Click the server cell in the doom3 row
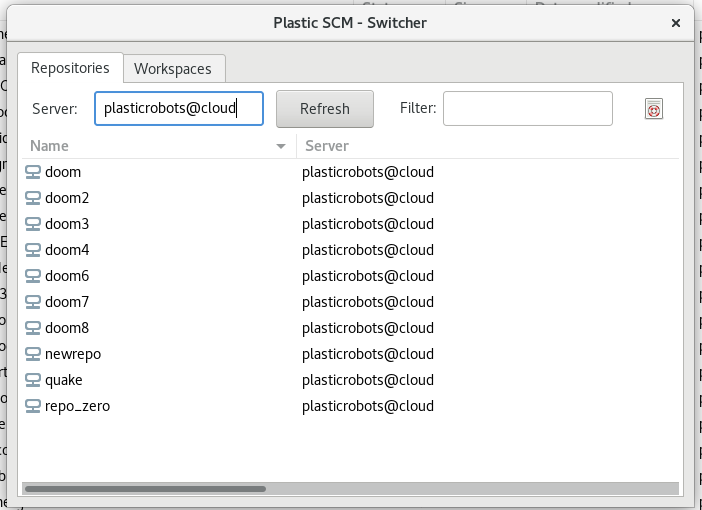Viewport: 702px width, 510px height. [368, 224]
